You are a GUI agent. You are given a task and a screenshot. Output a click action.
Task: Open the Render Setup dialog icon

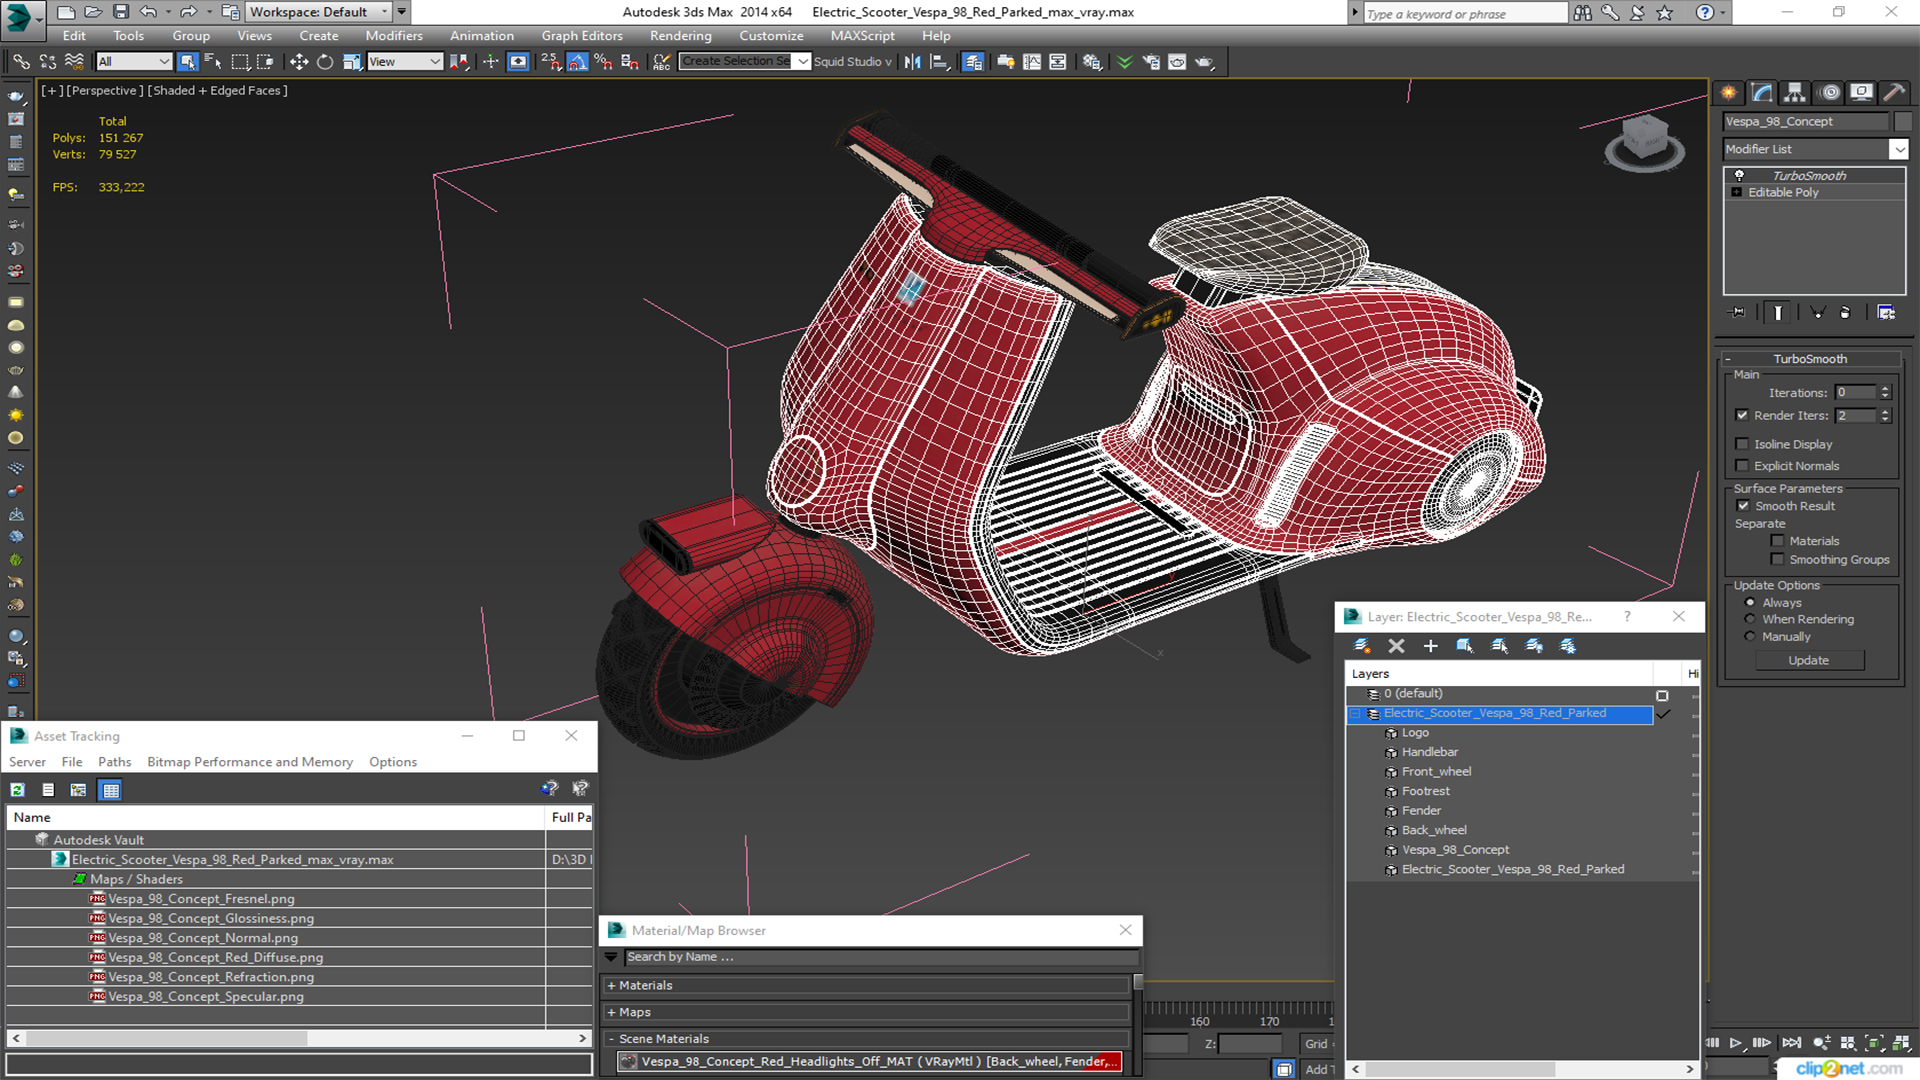1151,62
